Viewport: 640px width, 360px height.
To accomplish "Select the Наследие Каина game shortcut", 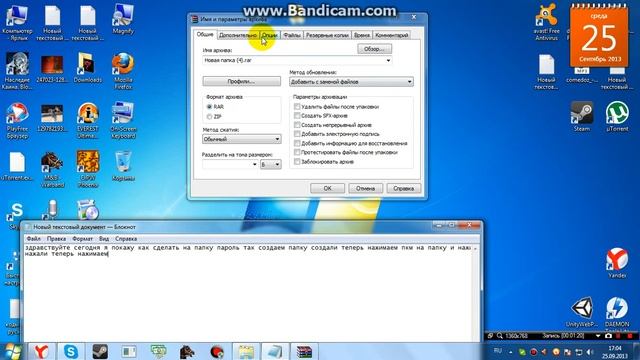I will 17,70.
